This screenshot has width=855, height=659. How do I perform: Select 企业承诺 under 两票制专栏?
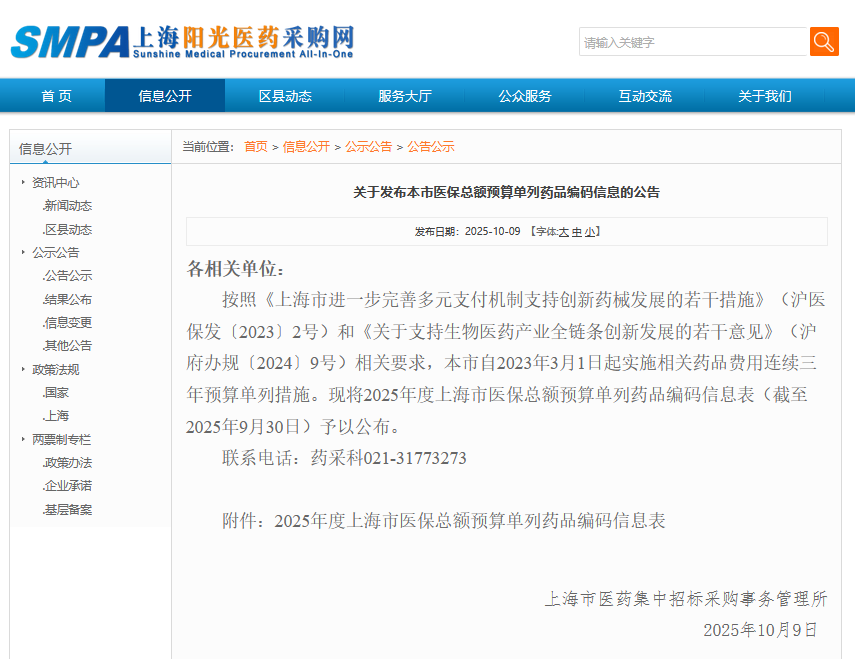tap(68, 486)
